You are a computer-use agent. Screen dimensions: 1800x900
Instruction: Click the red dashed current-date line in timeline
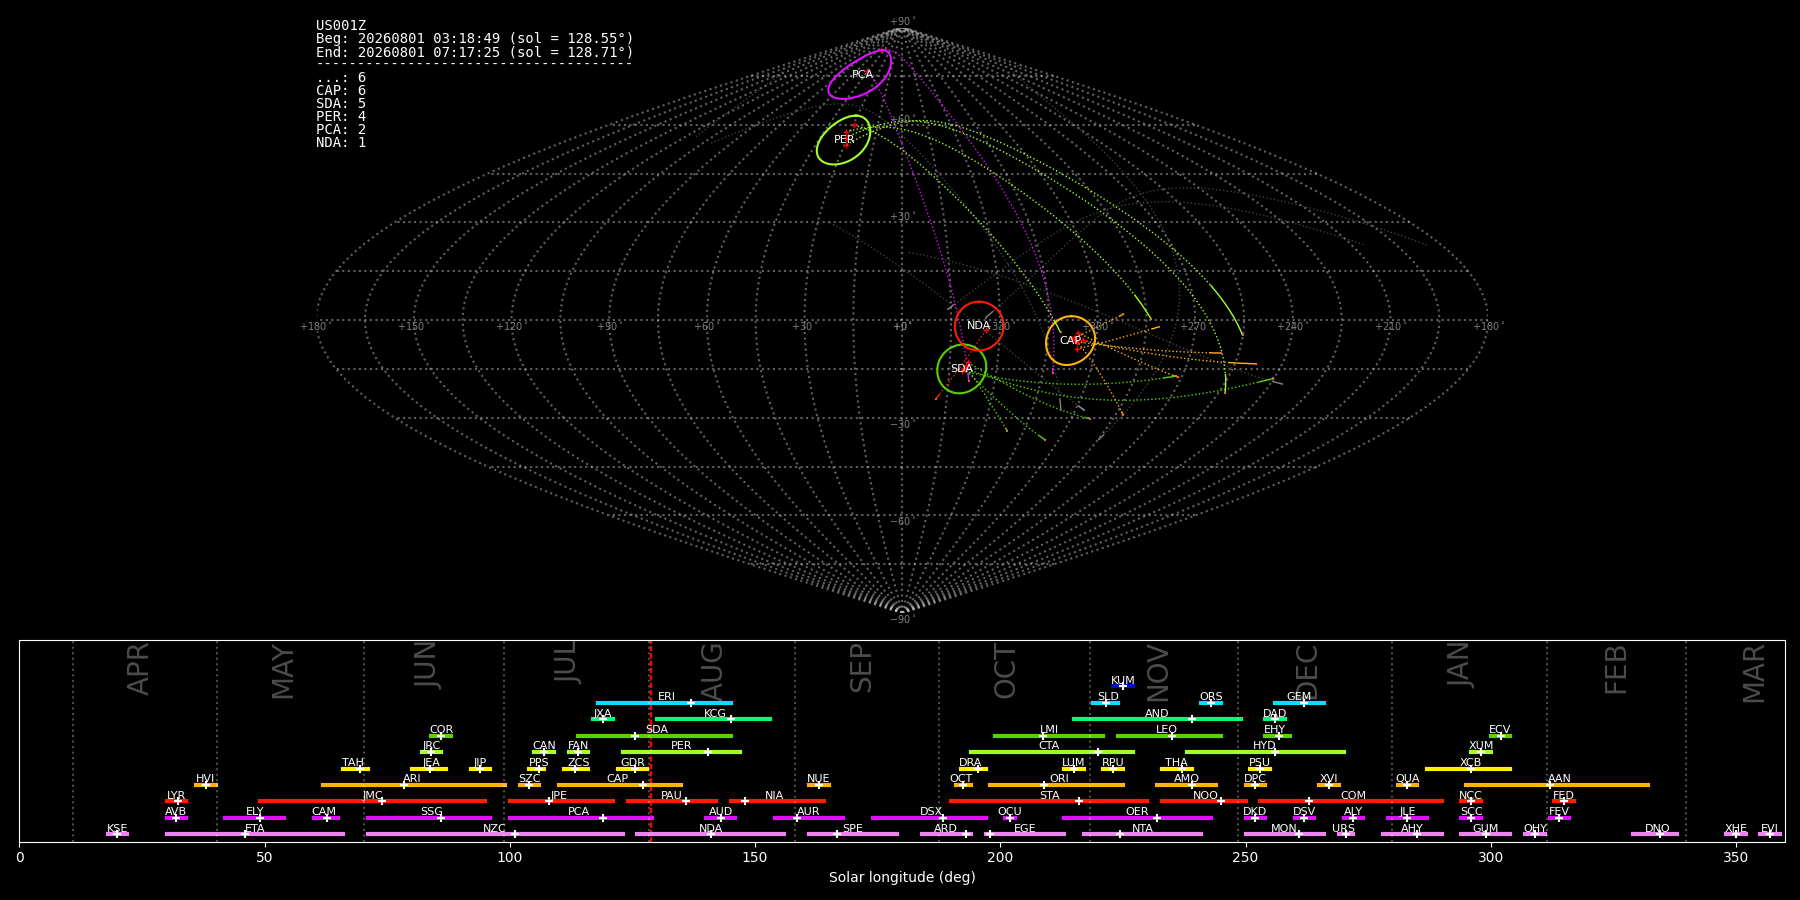pyautogui.click(x=650, y=741)
